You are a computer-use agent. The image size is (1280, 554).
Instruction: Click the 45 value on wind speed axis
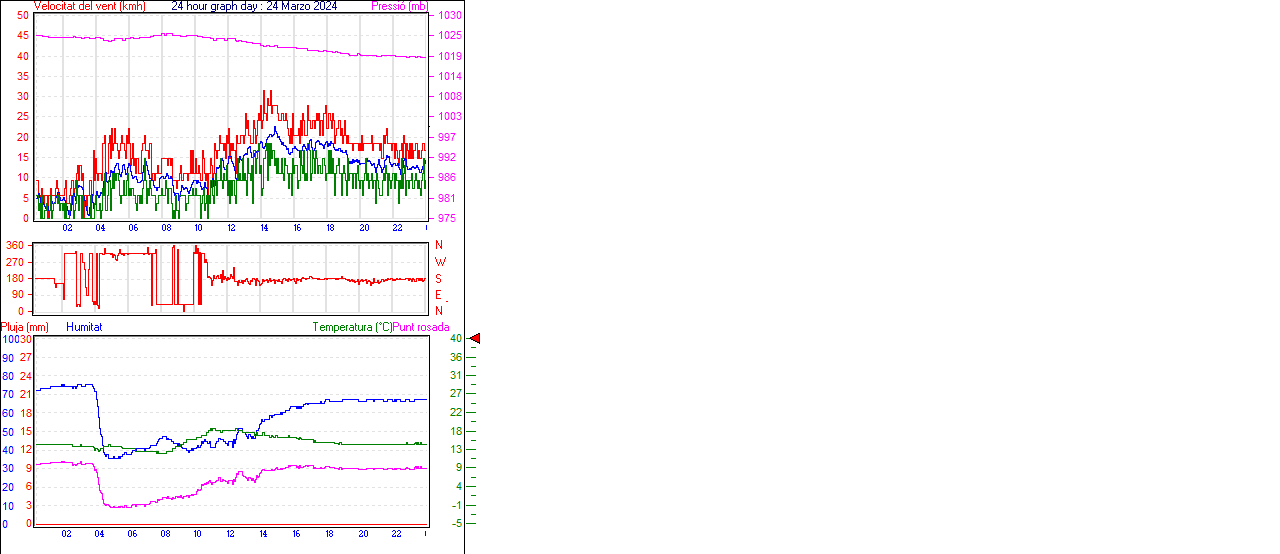tap(23, 36)
